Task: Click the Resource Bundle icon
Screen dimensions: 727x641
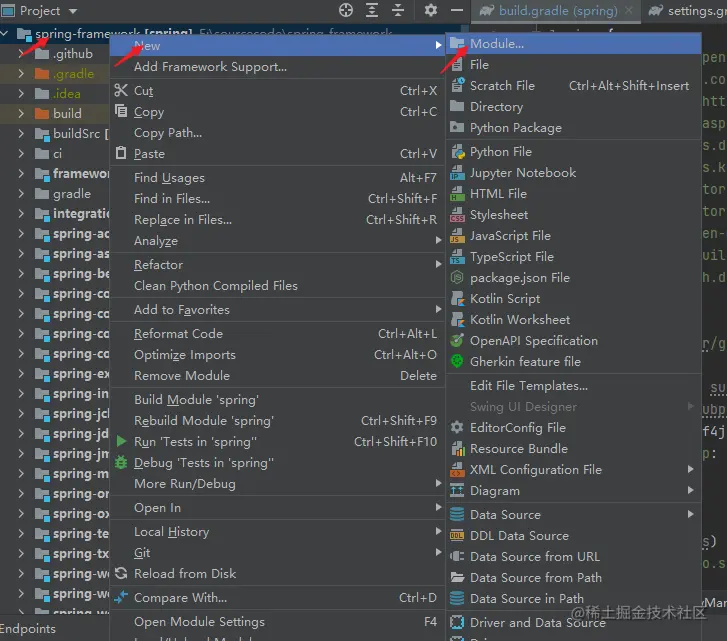Action: click(457, 448)
